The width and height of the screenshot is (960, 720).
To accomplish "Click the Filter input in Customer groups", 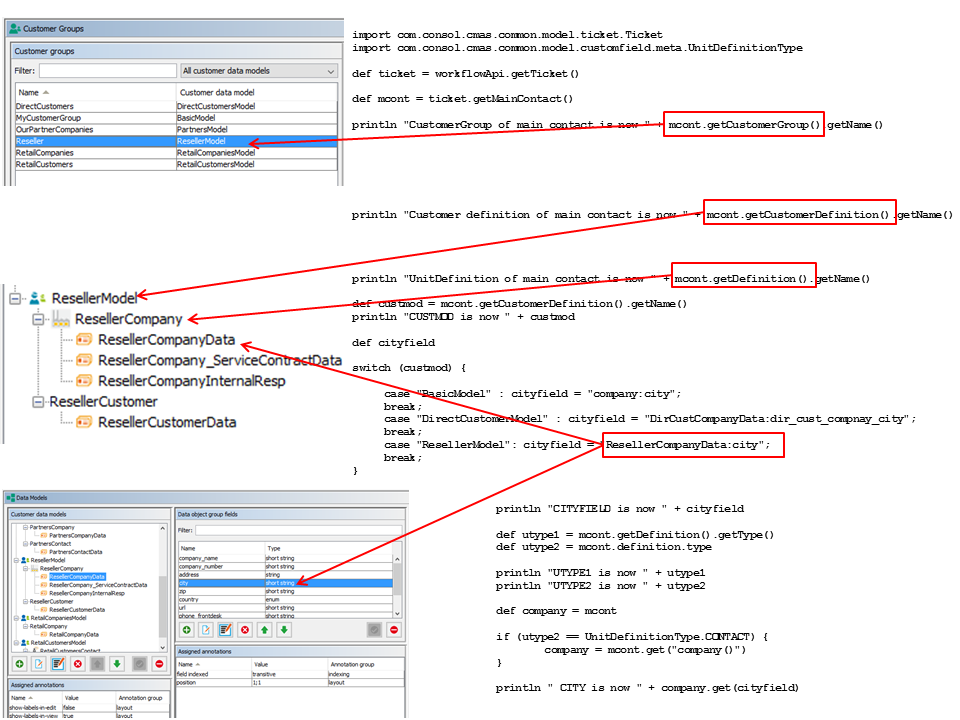I will [x=108, y=71].
